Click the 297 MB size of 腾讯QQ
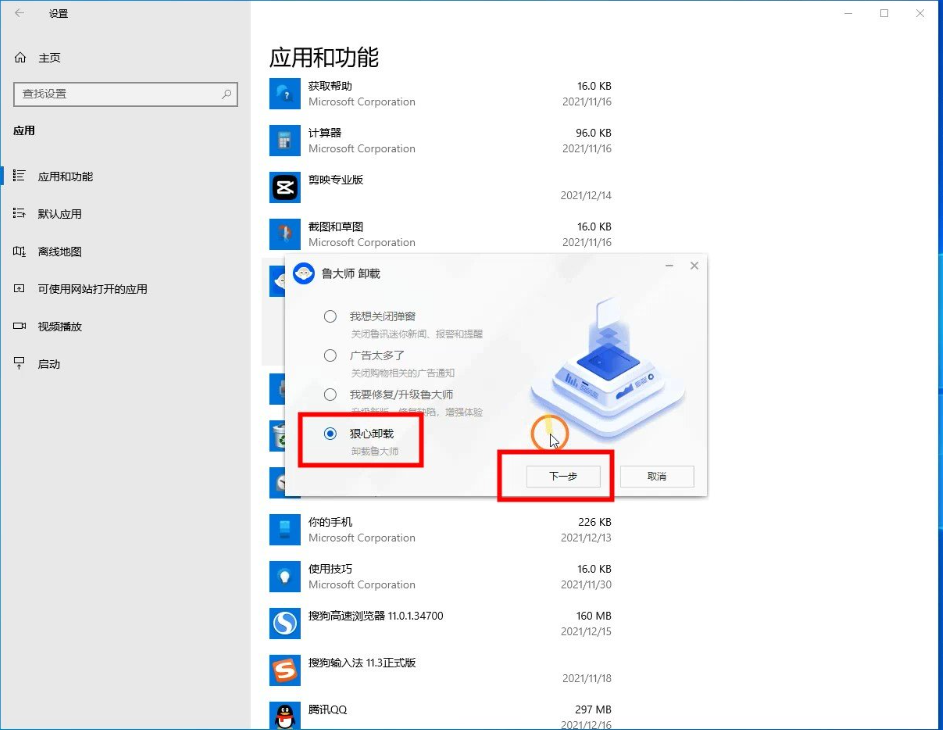Viewport: 943px width, 730px height. (593, 710)
